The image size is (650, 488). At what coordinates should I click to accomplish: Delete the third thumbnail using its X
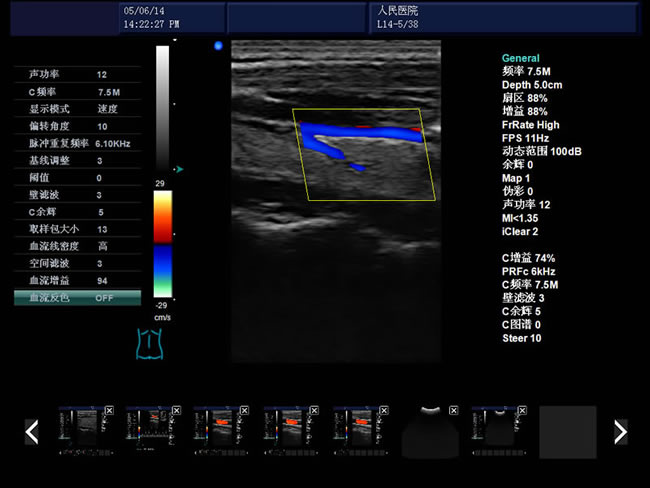[246, 410]
